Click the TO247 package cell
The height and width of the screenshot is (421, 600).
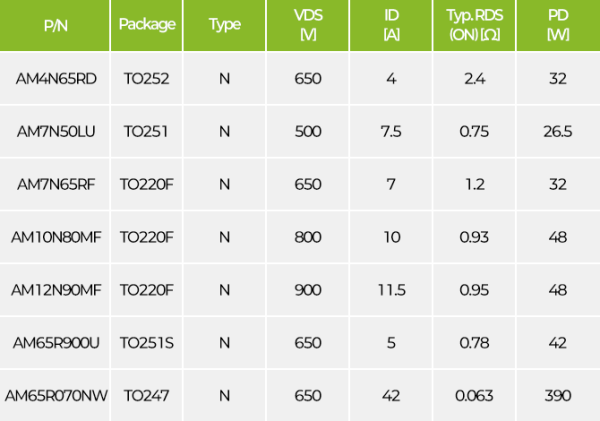[x=147, y=395]
